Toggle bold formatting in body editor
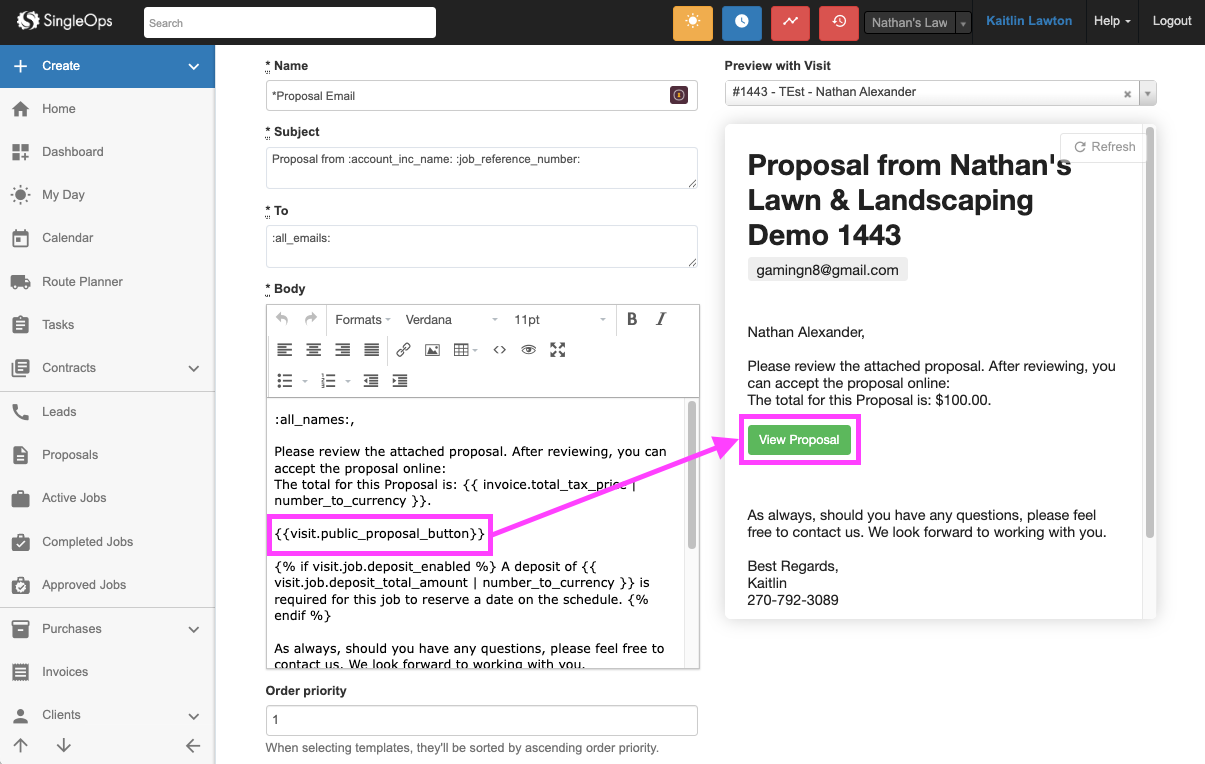Screen dimensions: 1205x764 pos(632,319)
